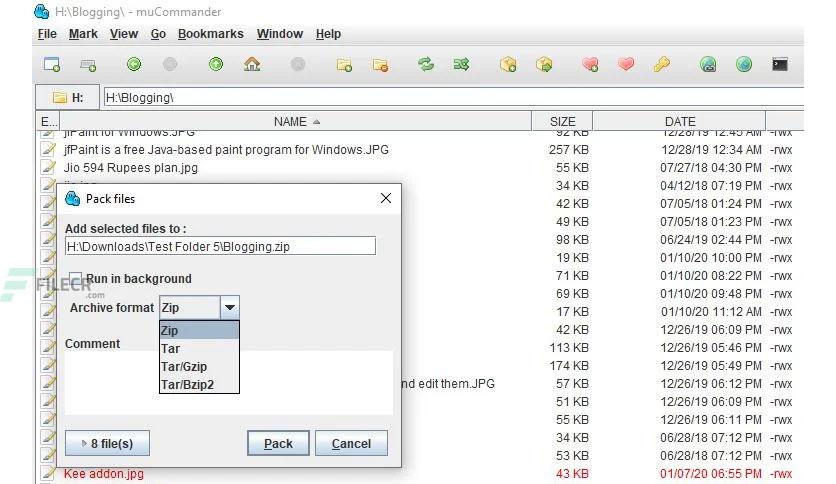Screen dimensions: 836x484
Task: Click the date 04/12/18 07:19 PM
Action: [711, 186]
